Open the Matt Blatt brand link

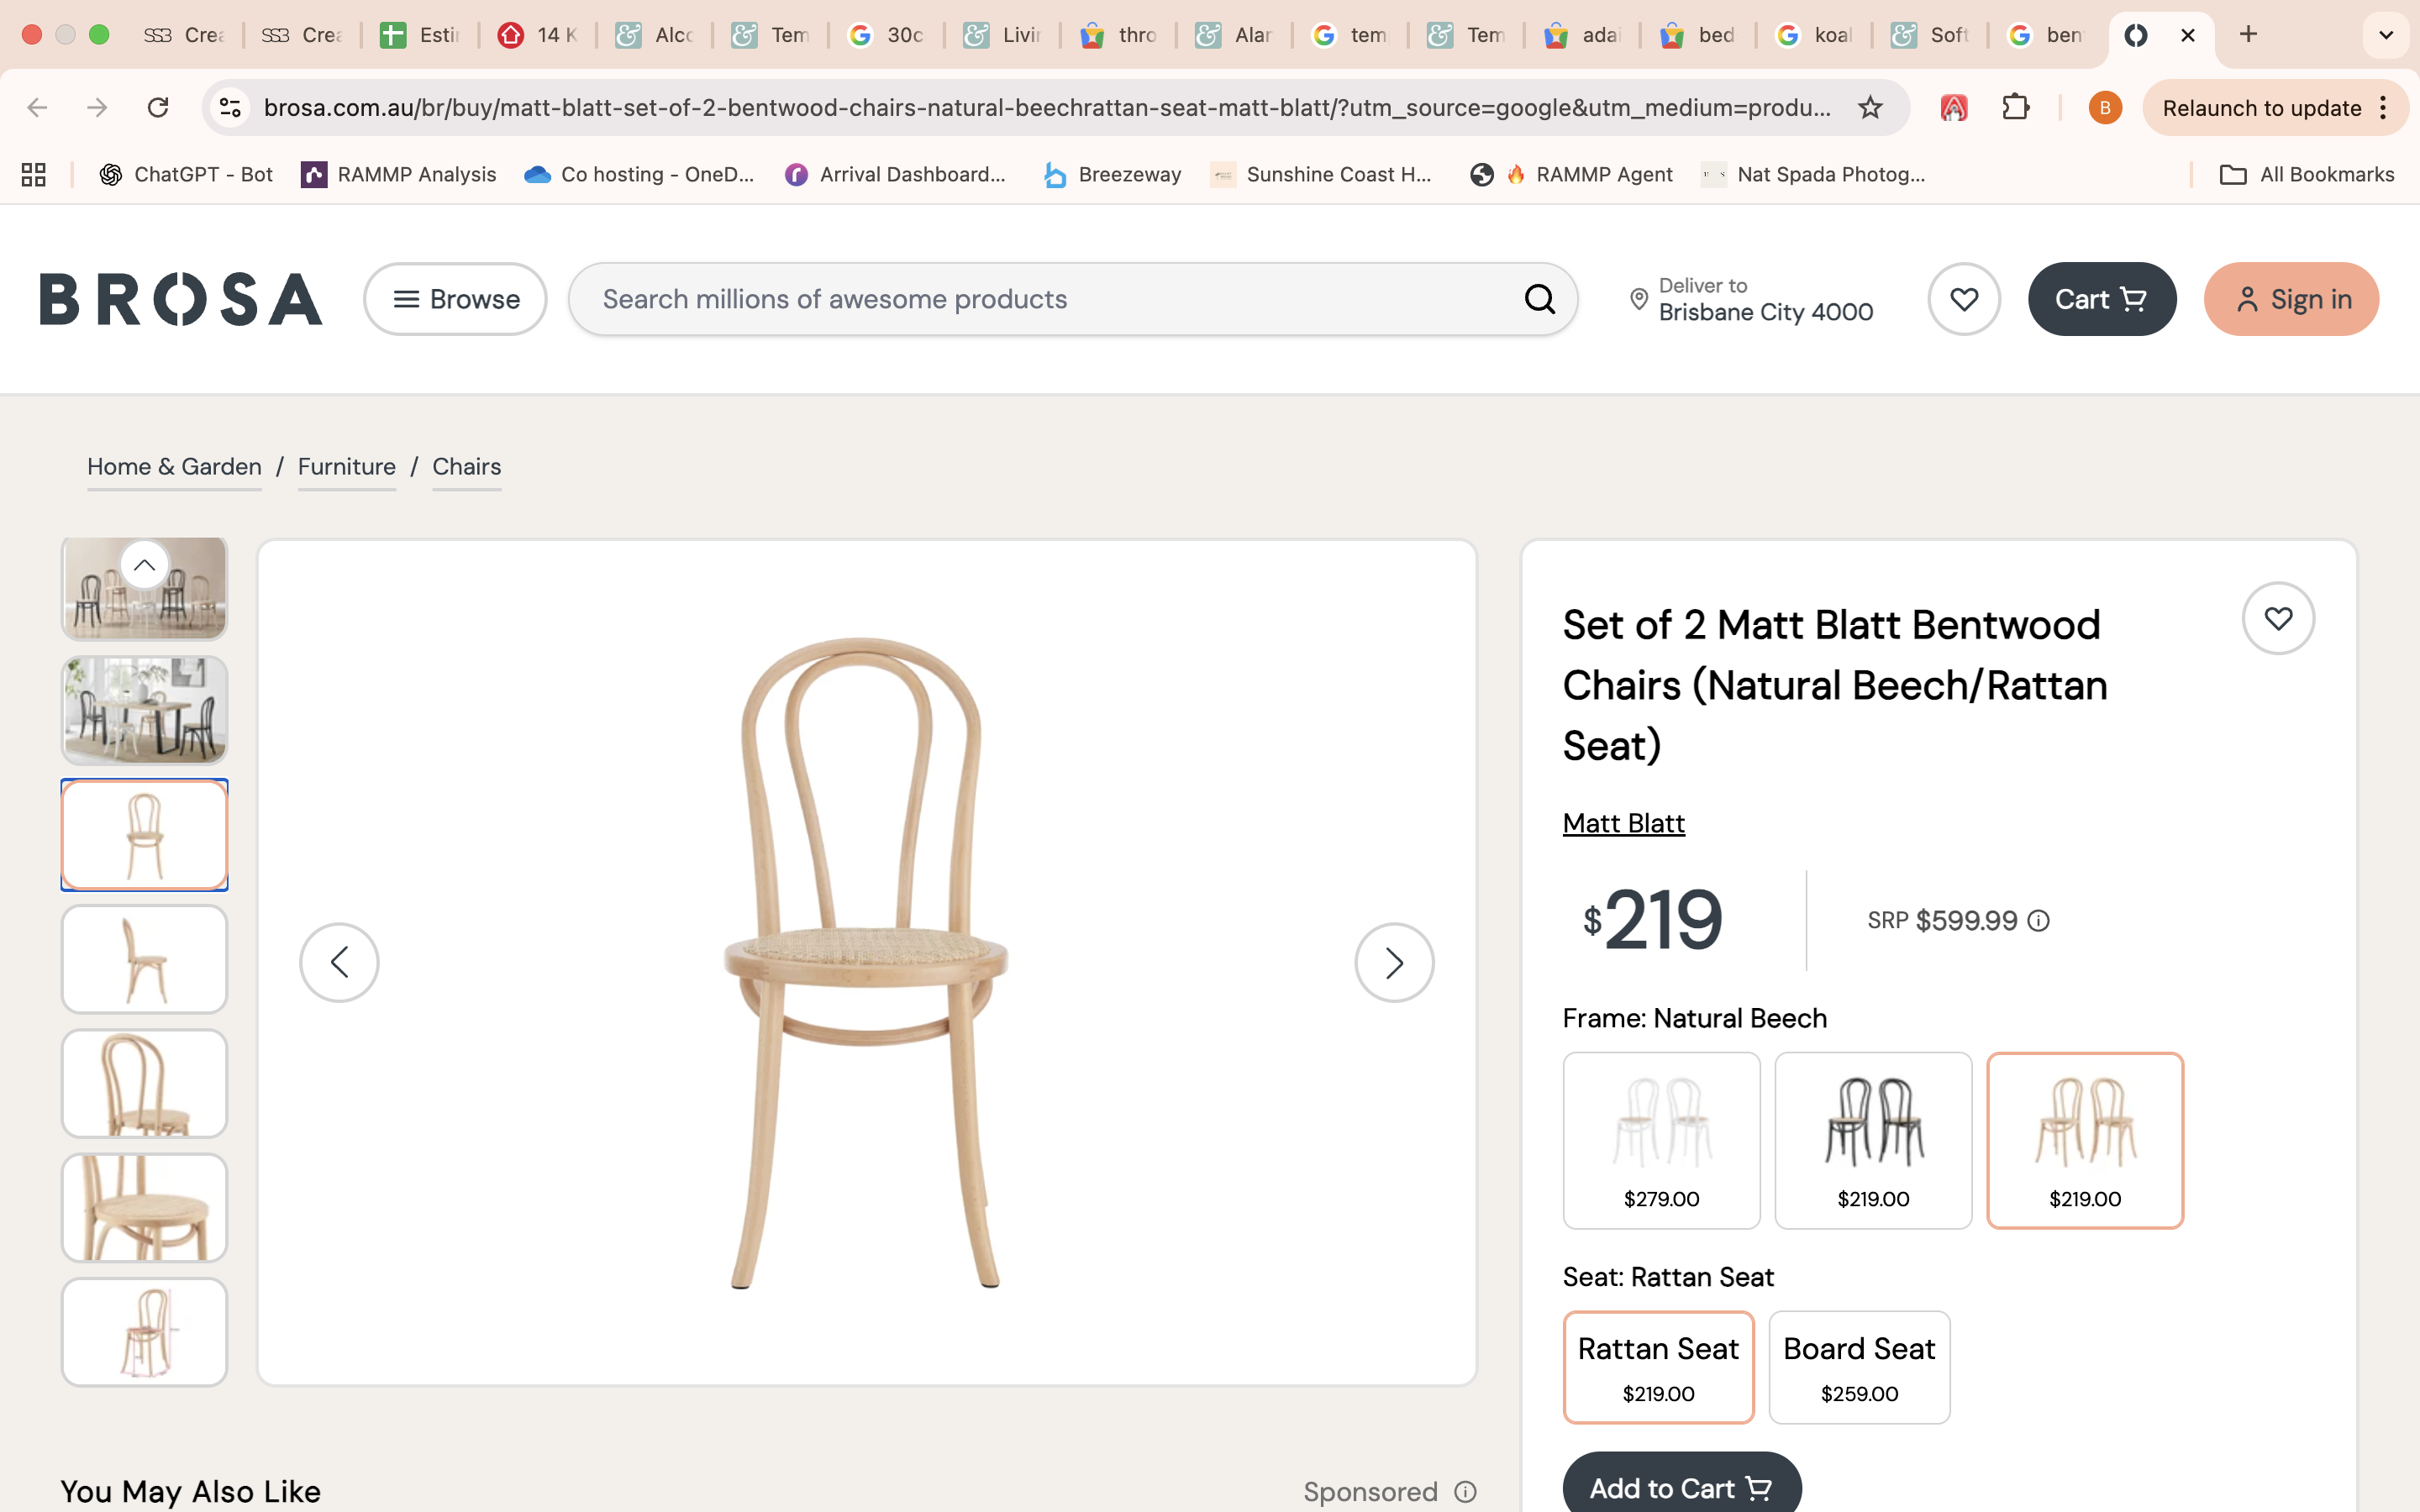[x=1623, y=823]
